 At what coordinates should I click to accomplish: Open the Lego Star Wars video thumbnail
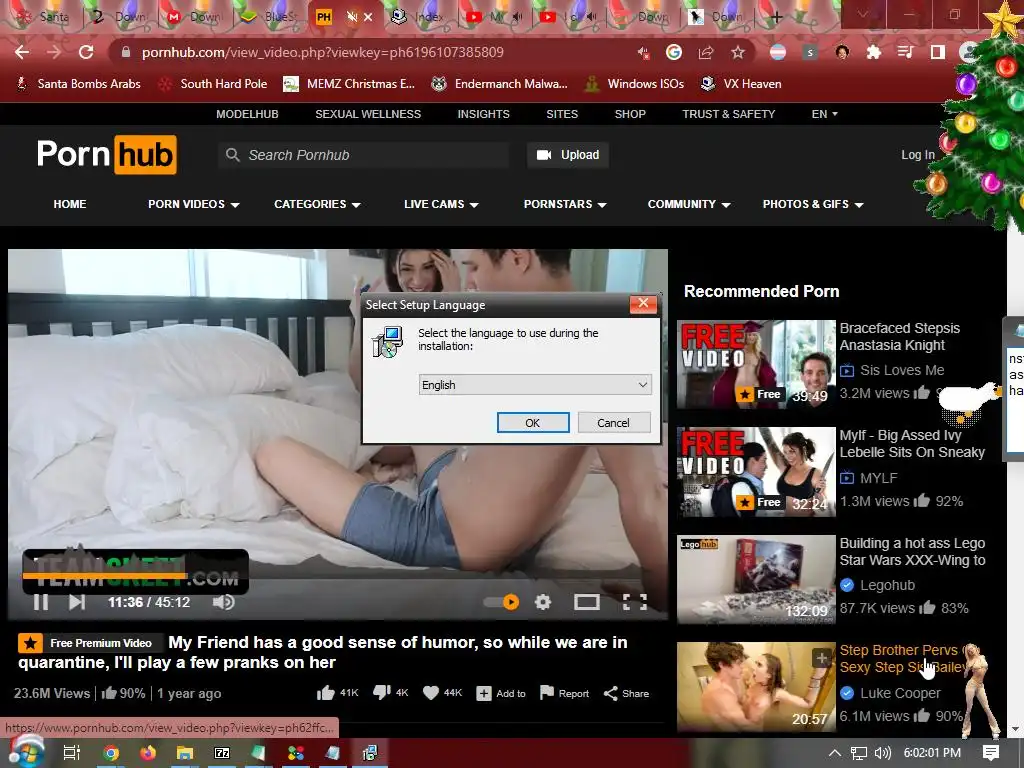[x=756, y=580]
